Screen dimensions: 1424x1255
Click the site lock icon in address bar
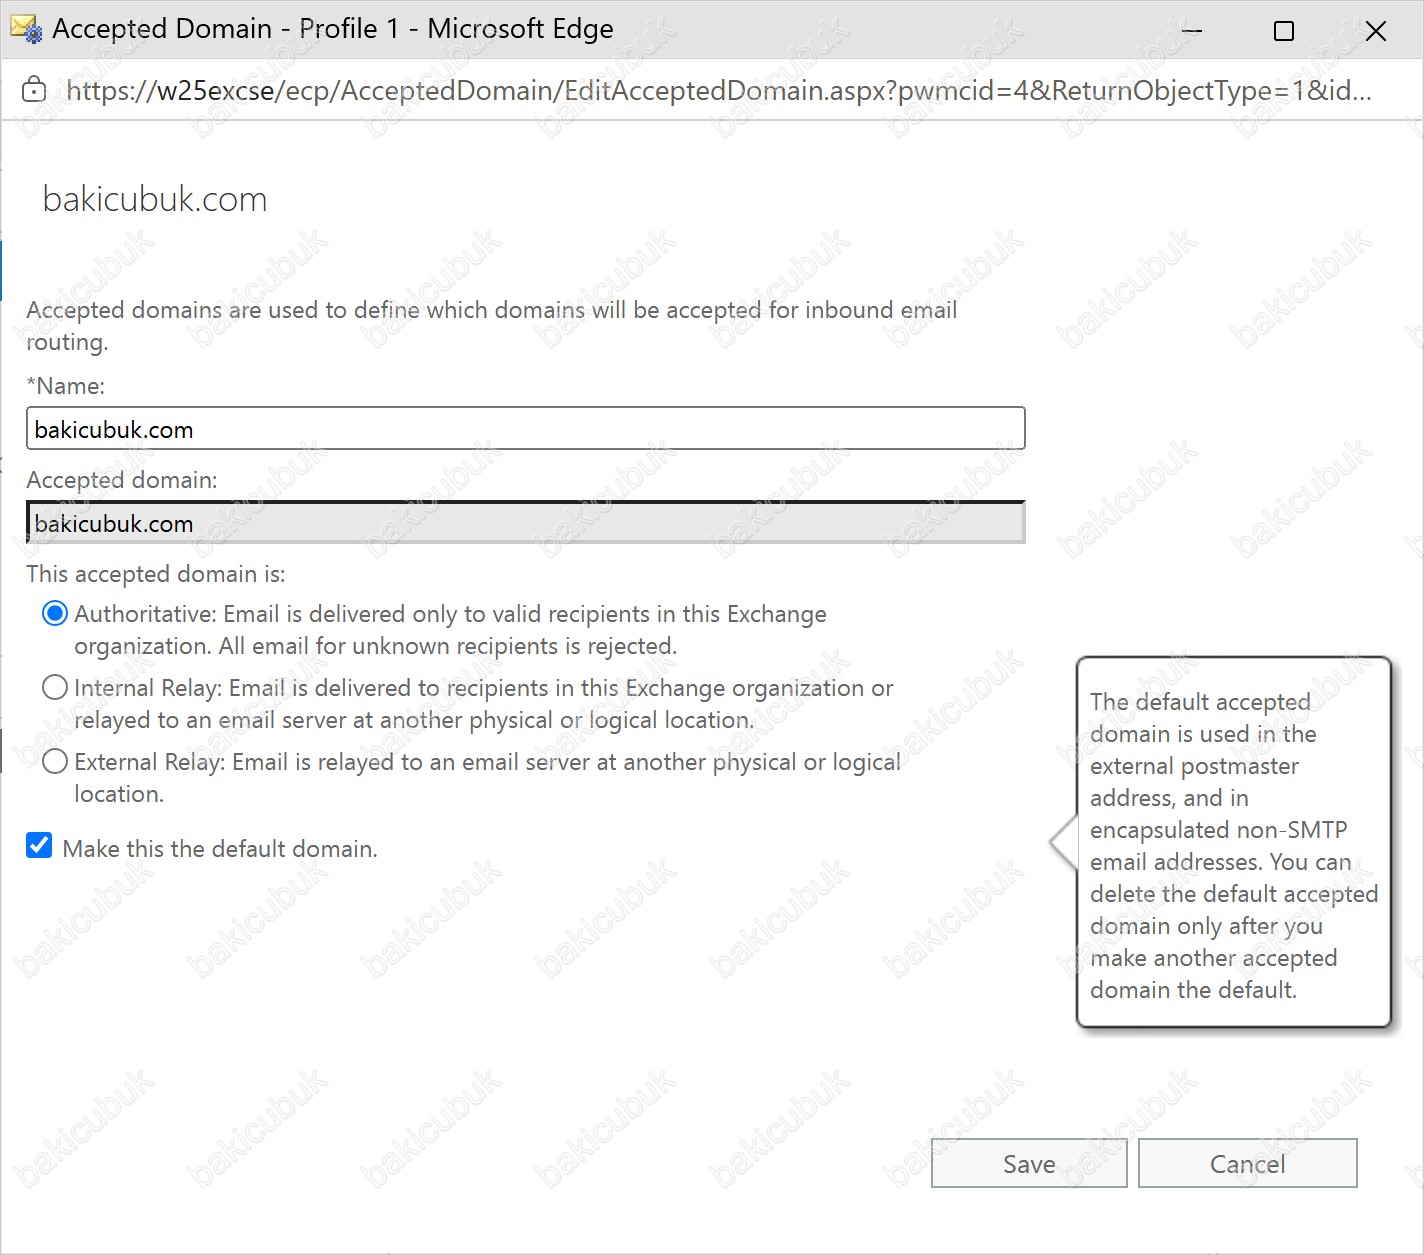34,90
